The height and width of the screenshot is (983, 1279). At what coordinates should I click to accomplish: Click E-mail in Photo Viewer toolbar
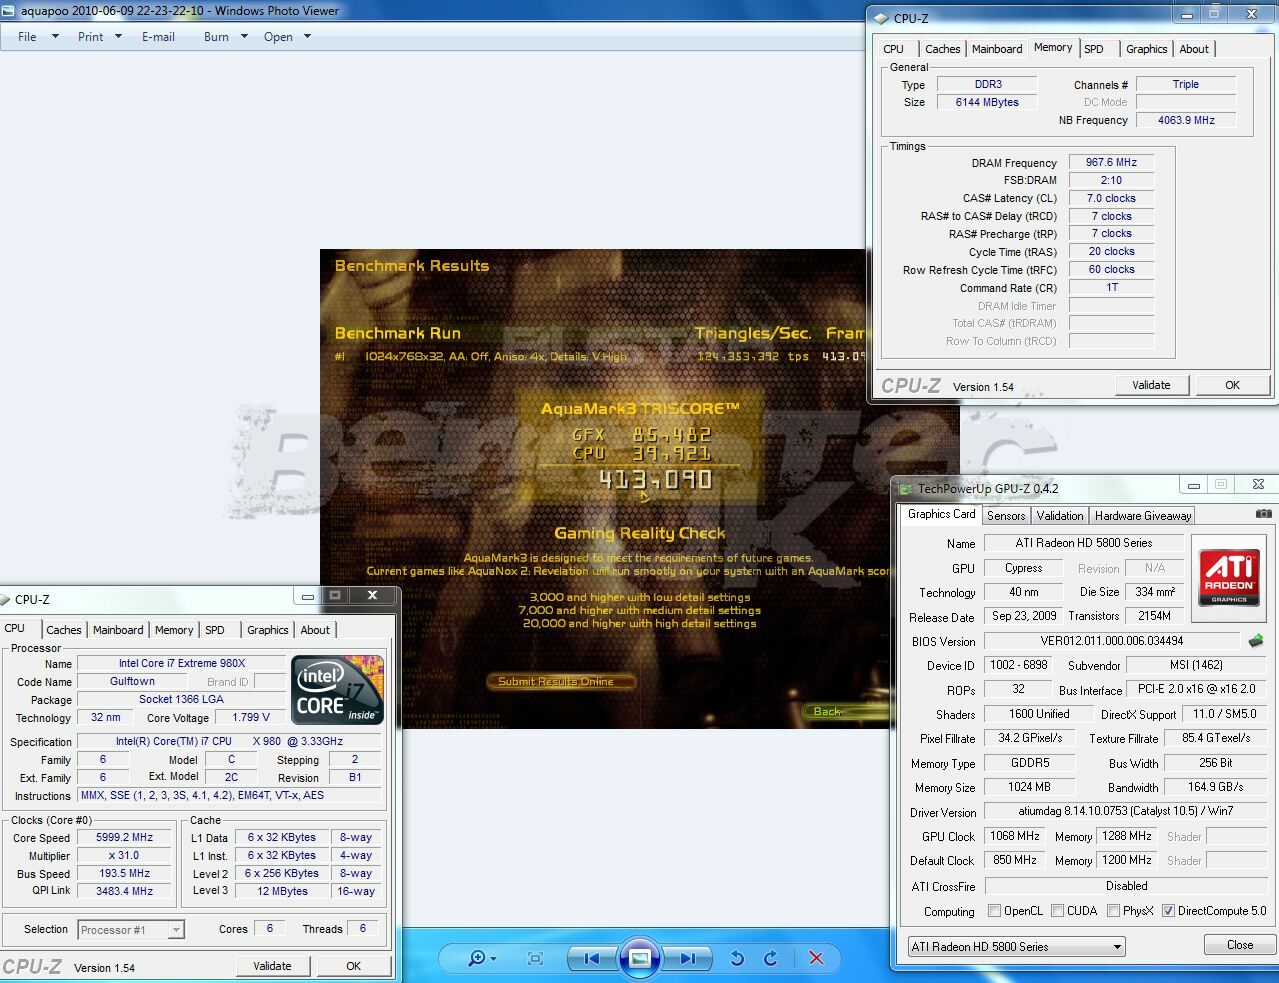158,37
